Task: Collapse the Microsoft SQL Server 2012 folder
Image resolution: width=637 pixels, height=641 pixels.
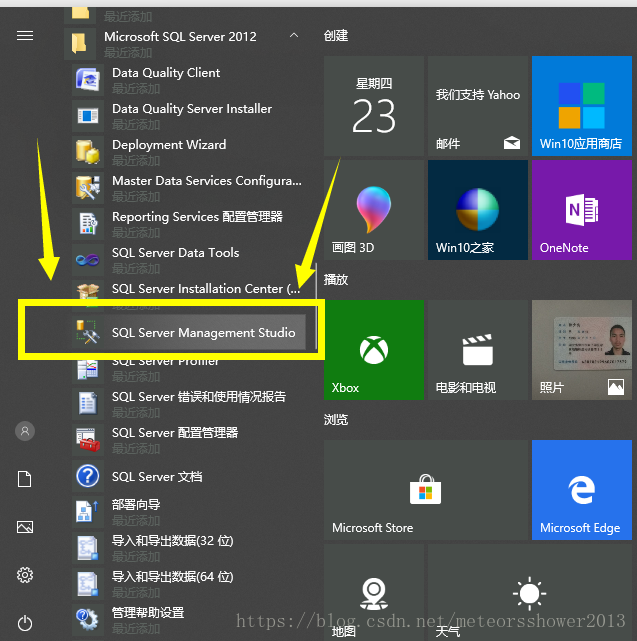Action: coord(294,36)
